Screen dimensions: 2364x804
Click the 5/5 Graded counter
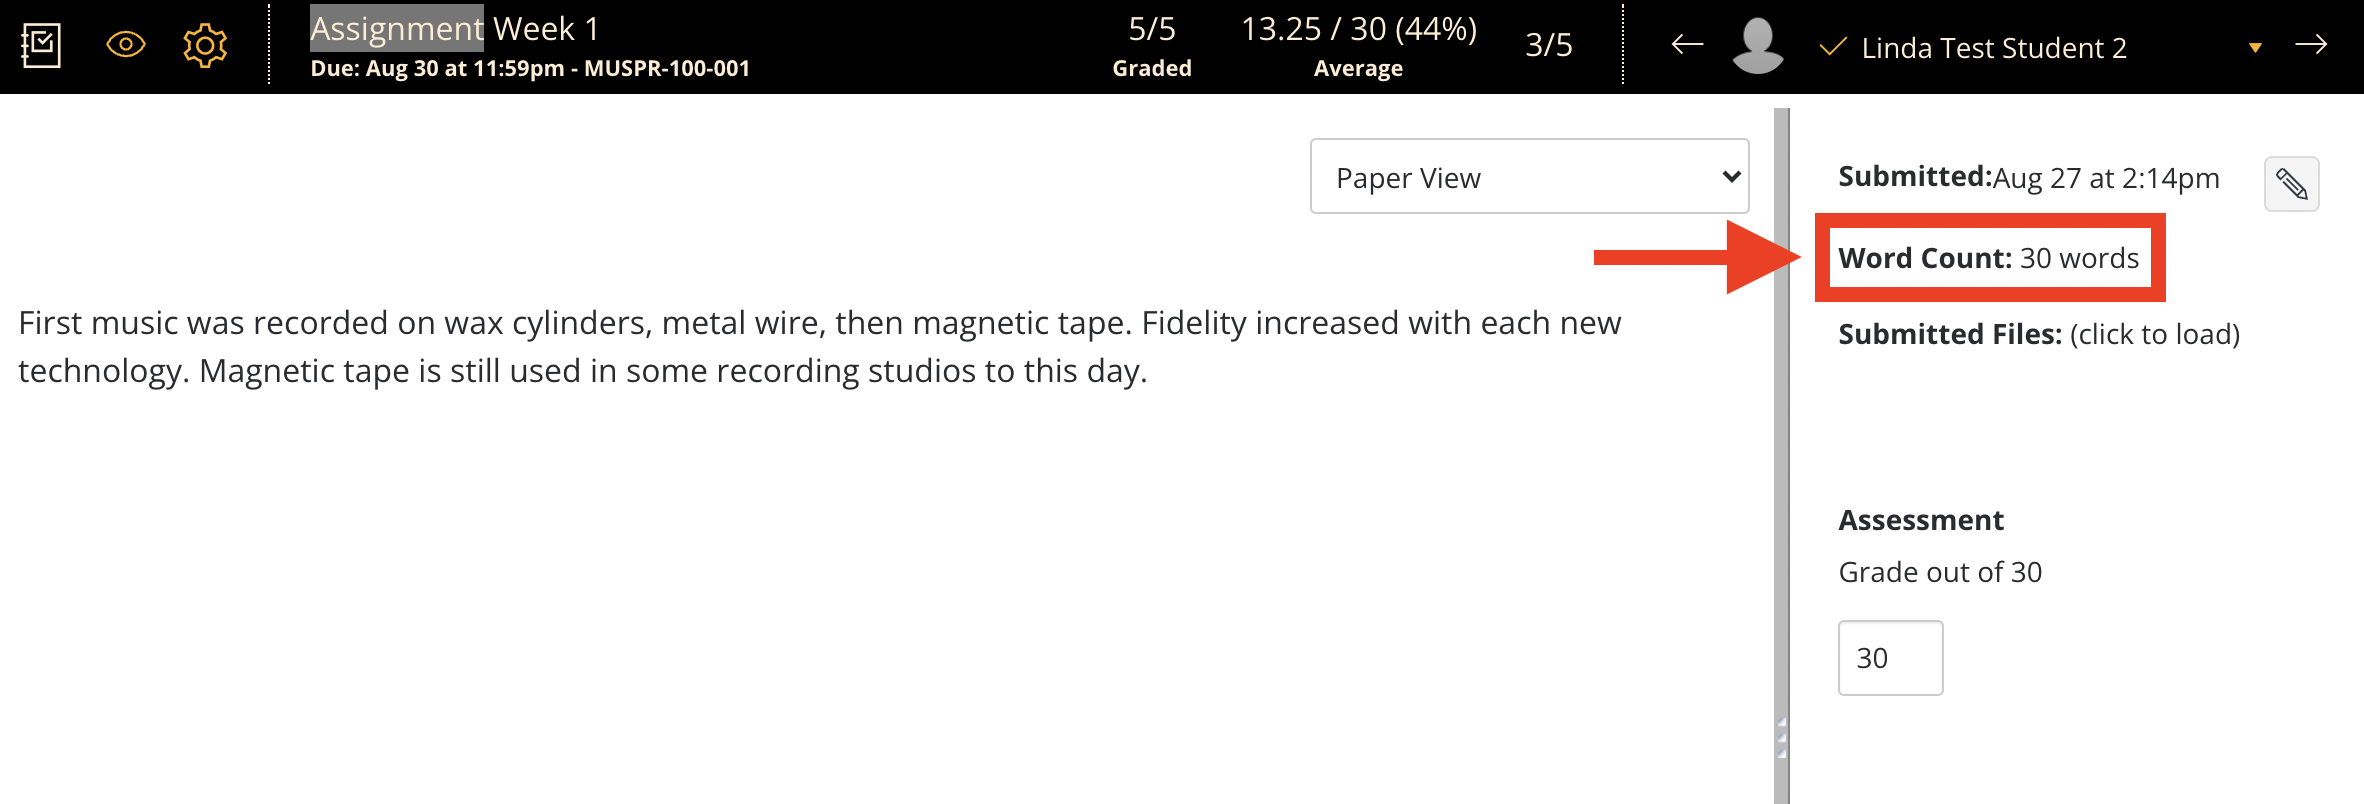(1152, 45)
